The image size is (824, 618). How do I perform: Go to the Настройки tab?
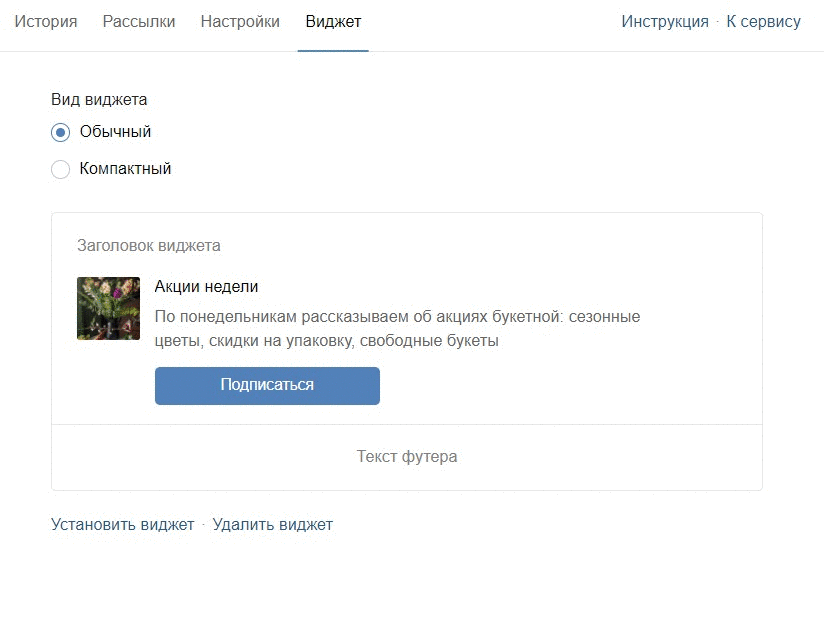click(x=240, y=22)
